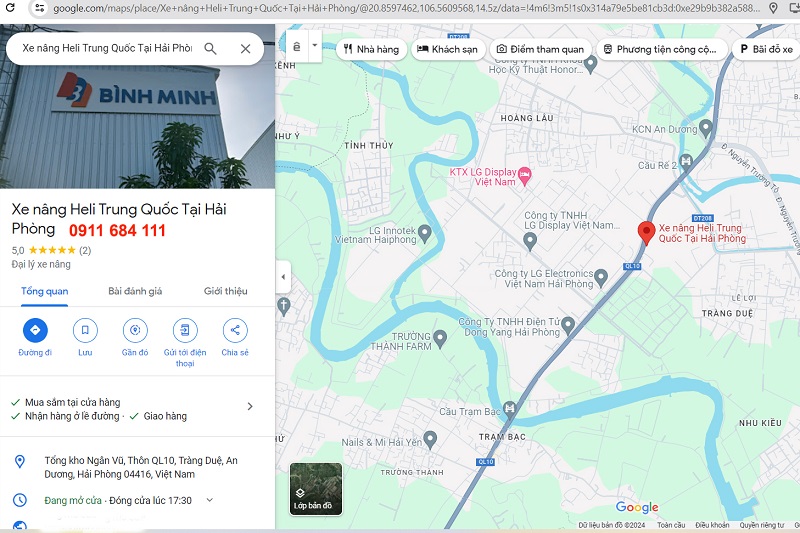800x533 pixels.
Task: Clear search with the X icon
Action: point(245,48)
